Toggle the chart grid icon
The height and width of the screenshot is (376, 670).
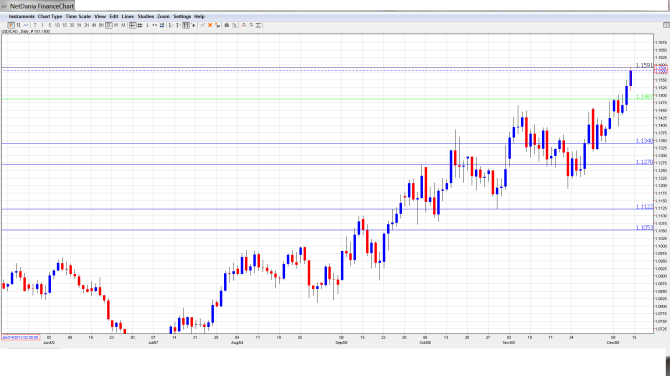click(140, 25)
